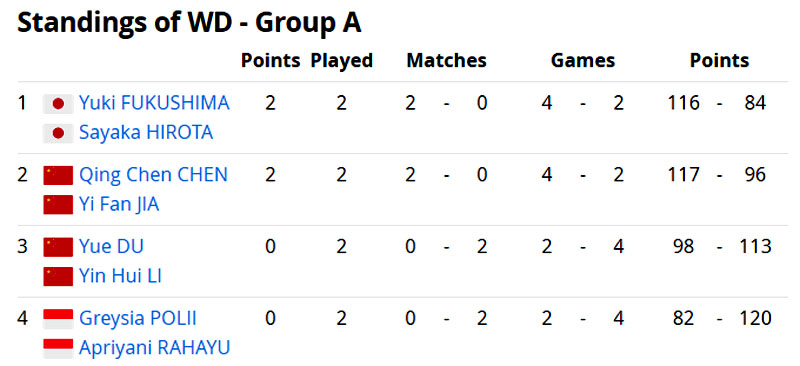Viewport: 800px width, 366px height.
Task: Open Sayaka HIROTA player link
Action: [x=146, y=133]
